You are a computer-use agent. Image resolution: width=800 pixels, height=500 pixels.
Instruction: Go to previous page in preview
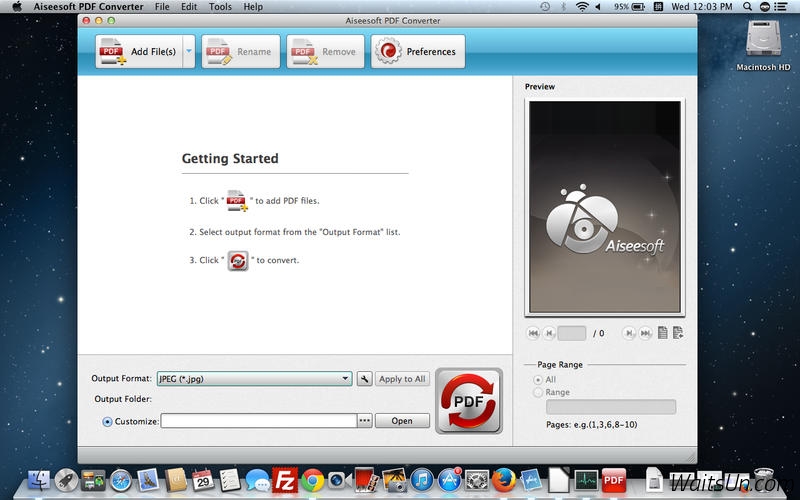[549, 333]
